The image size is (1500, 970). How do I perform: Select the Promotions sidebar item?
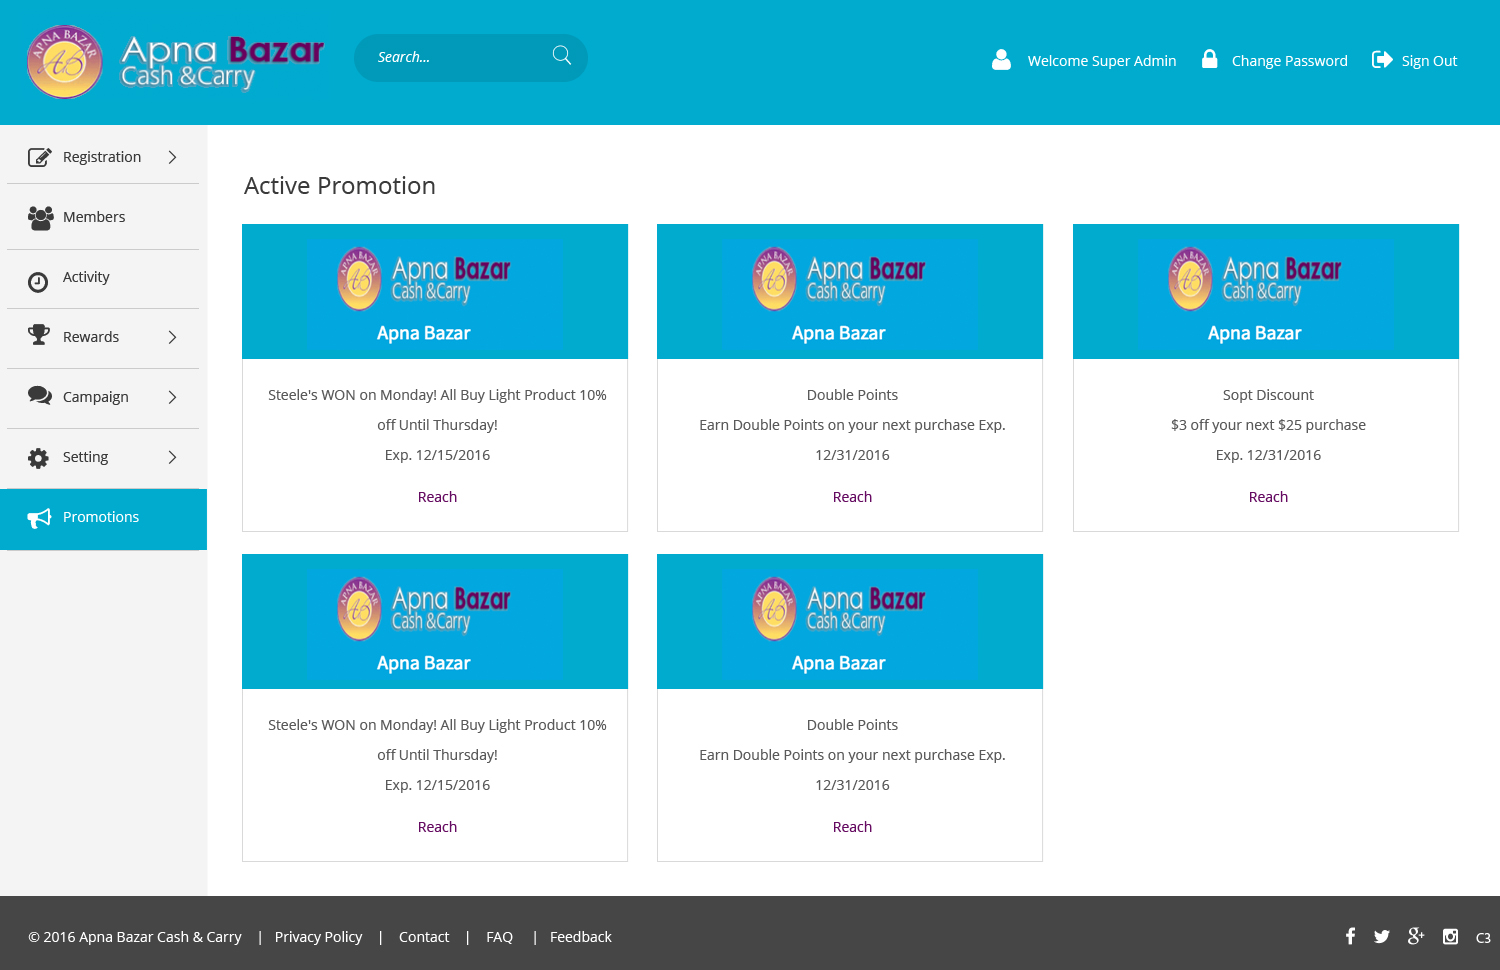pyautogui.click(x=103, y=518)
